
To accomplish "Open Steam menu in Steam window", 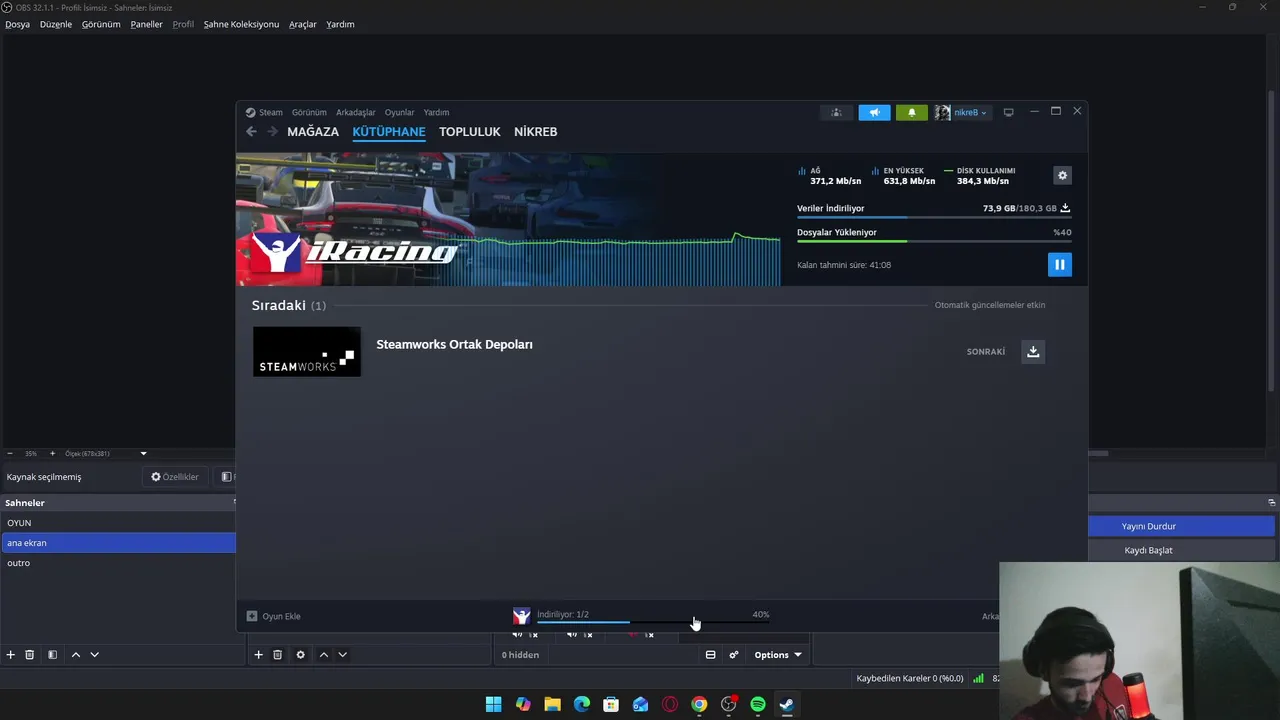I will pos(271,112).
